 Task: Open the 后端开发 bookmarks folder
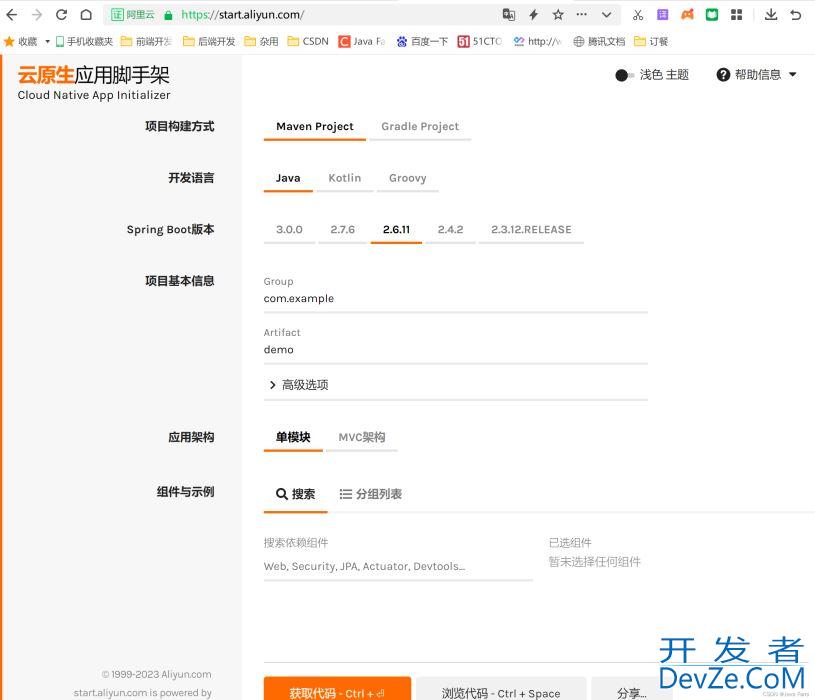tap(209, 42)
